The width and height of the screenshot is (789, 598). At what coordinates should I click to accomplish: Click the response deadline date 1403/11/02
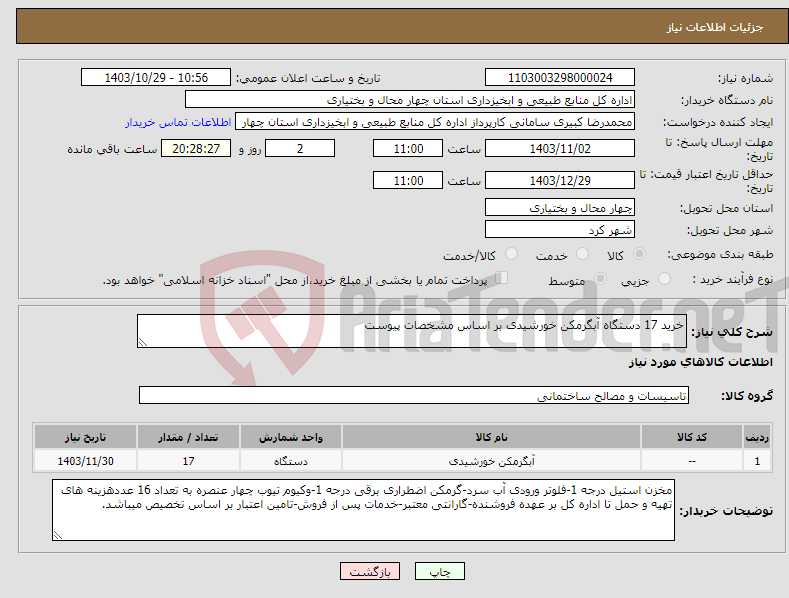pyautogui.click(x=560, y=148)
